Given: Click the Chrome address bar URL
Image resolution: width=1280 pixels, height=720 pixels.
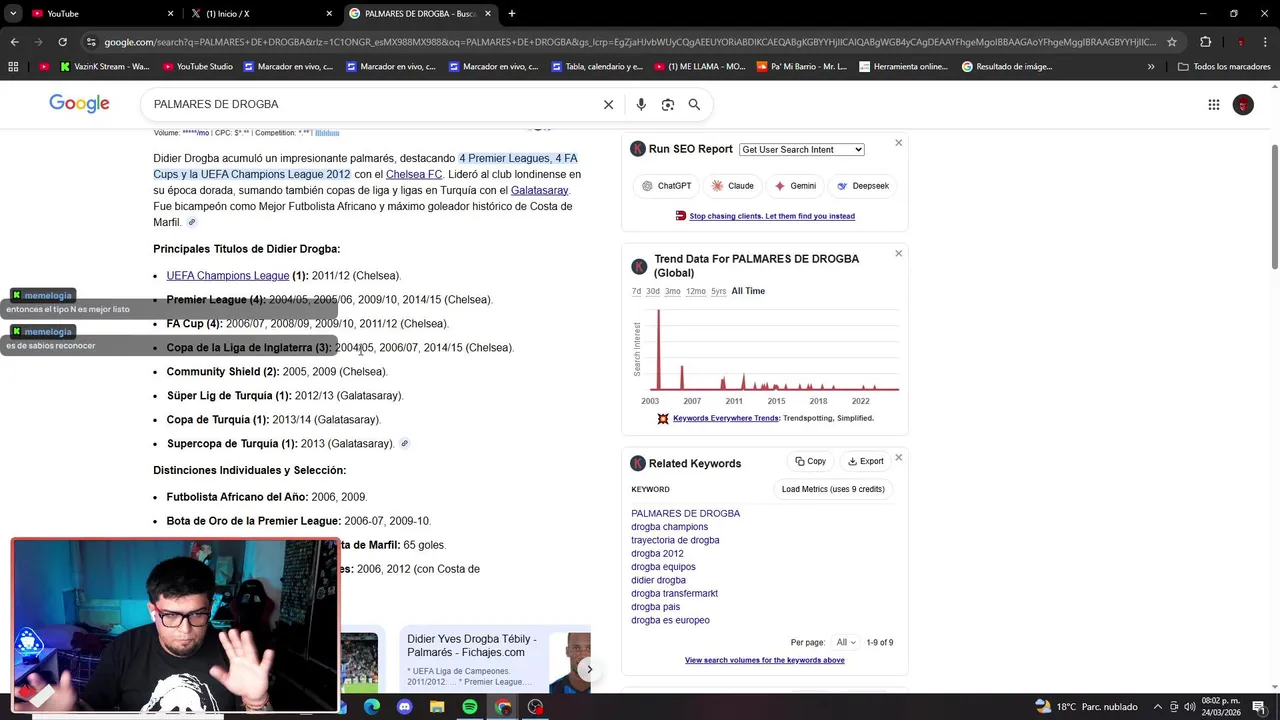Looking at the screenshot, I should point(630,42).
